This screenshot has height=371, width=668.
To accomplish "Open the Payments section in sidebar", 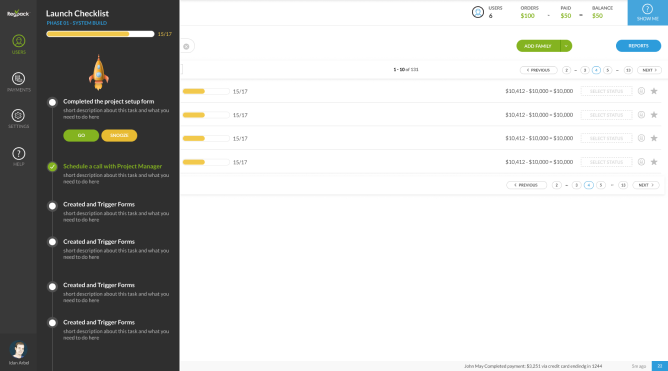I will tap(18, 82).
